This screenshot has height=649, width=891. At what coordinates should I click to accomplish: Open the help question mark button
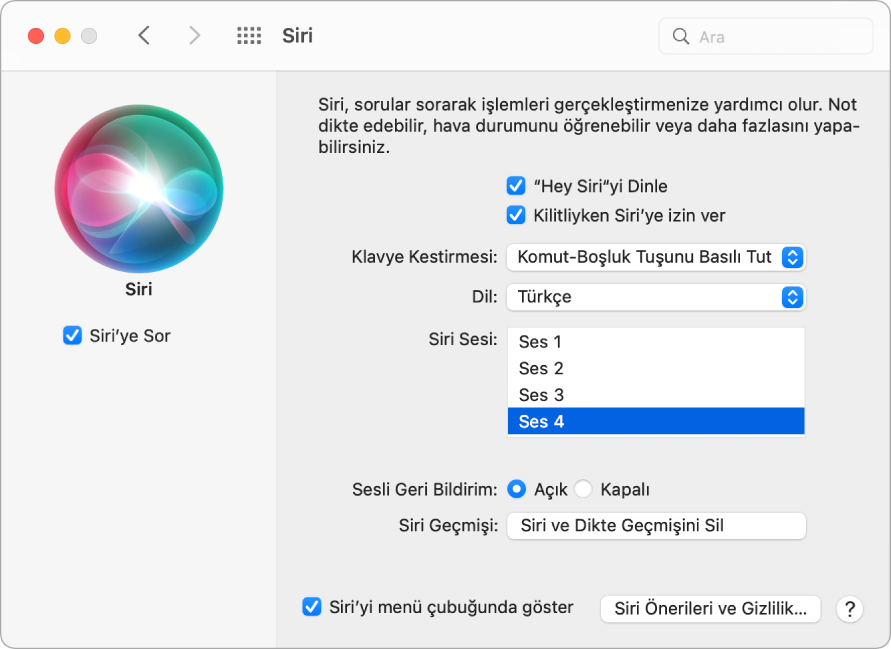tap(849, 609)
